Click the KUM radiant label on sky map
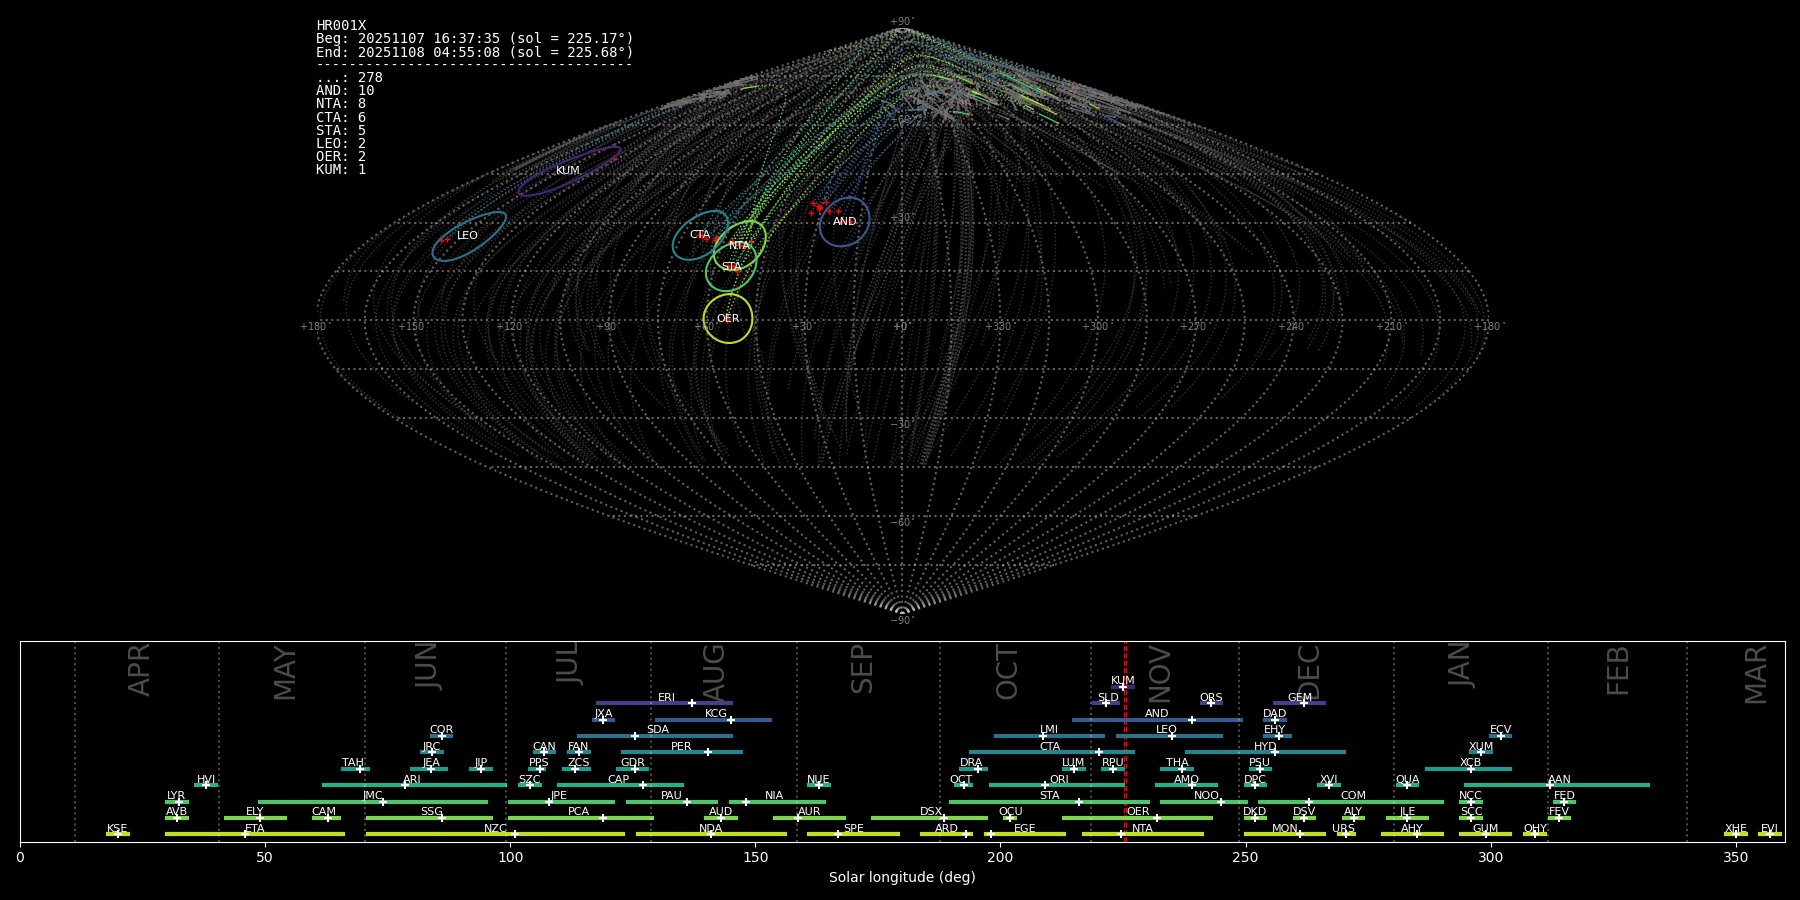1800x900 pixels. click(x=568, y=171)
